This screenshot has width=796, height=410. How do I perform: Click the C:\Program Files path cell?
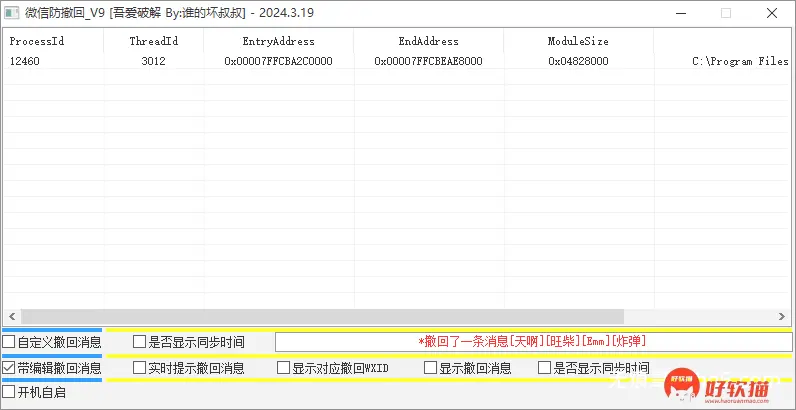[x=740, y=61]
